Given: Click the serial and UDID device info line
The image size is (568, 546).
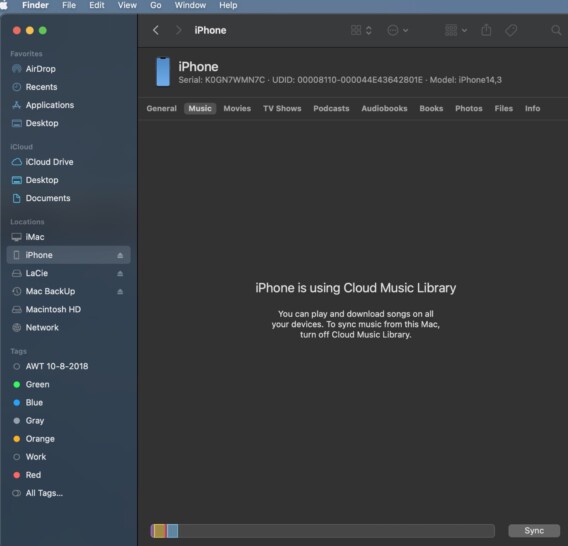Looking at the screenshot, I should tap(340, 80).
